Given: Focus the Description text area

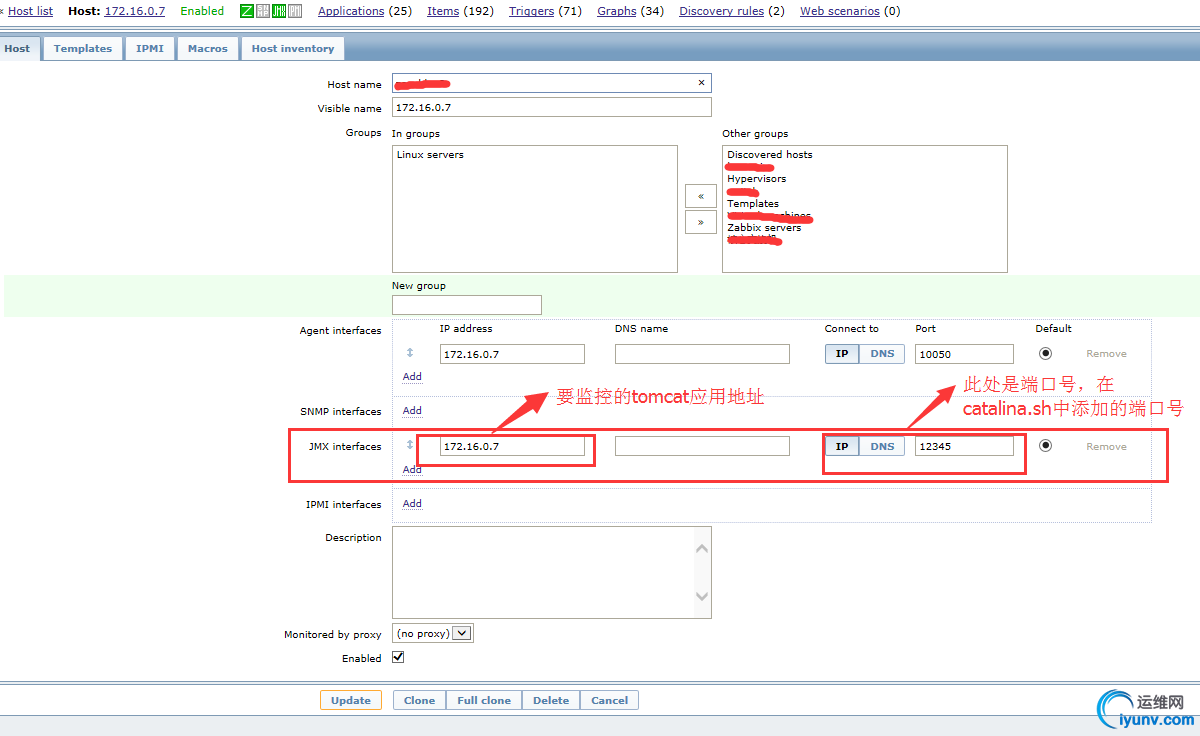Looking at the screenshot, I should [552, 573].
